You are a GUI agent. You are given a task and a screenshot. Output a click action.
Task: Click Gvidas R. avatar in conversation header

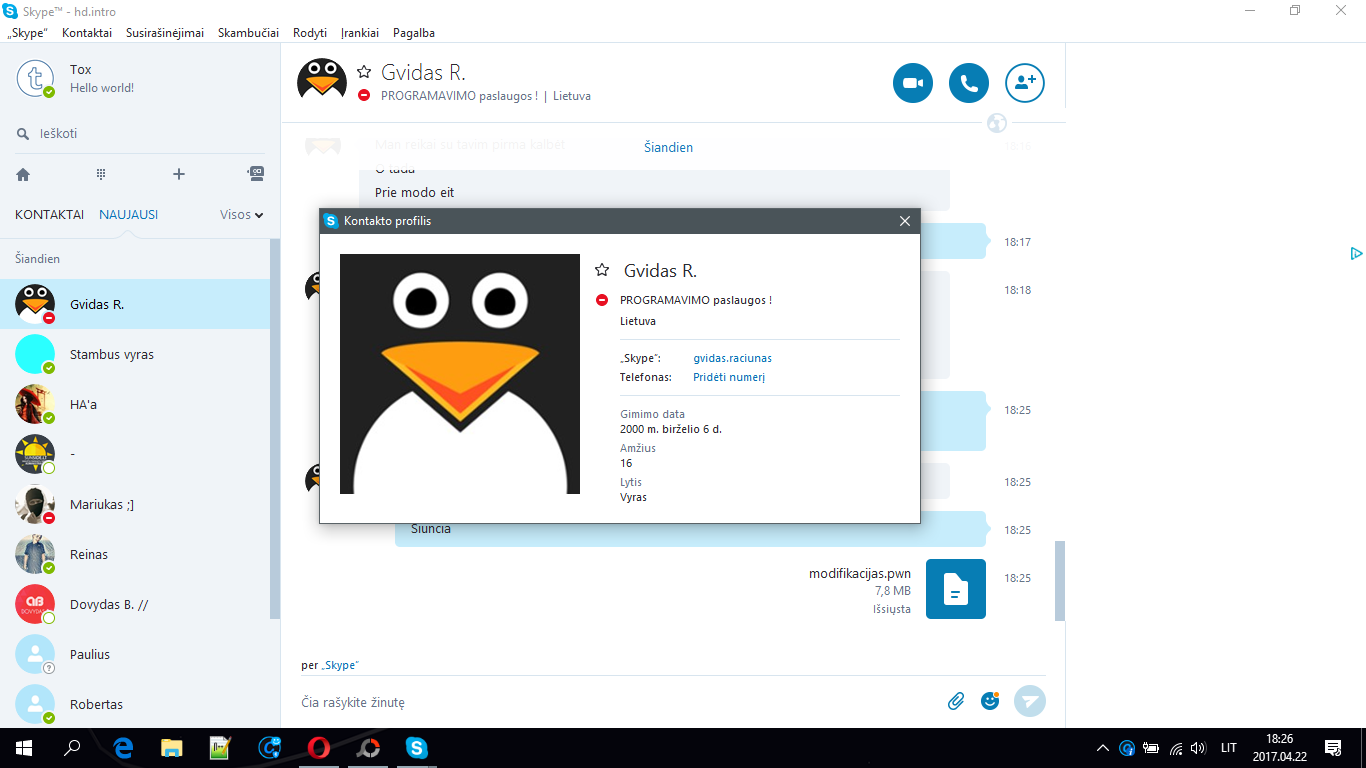[322, 79]
